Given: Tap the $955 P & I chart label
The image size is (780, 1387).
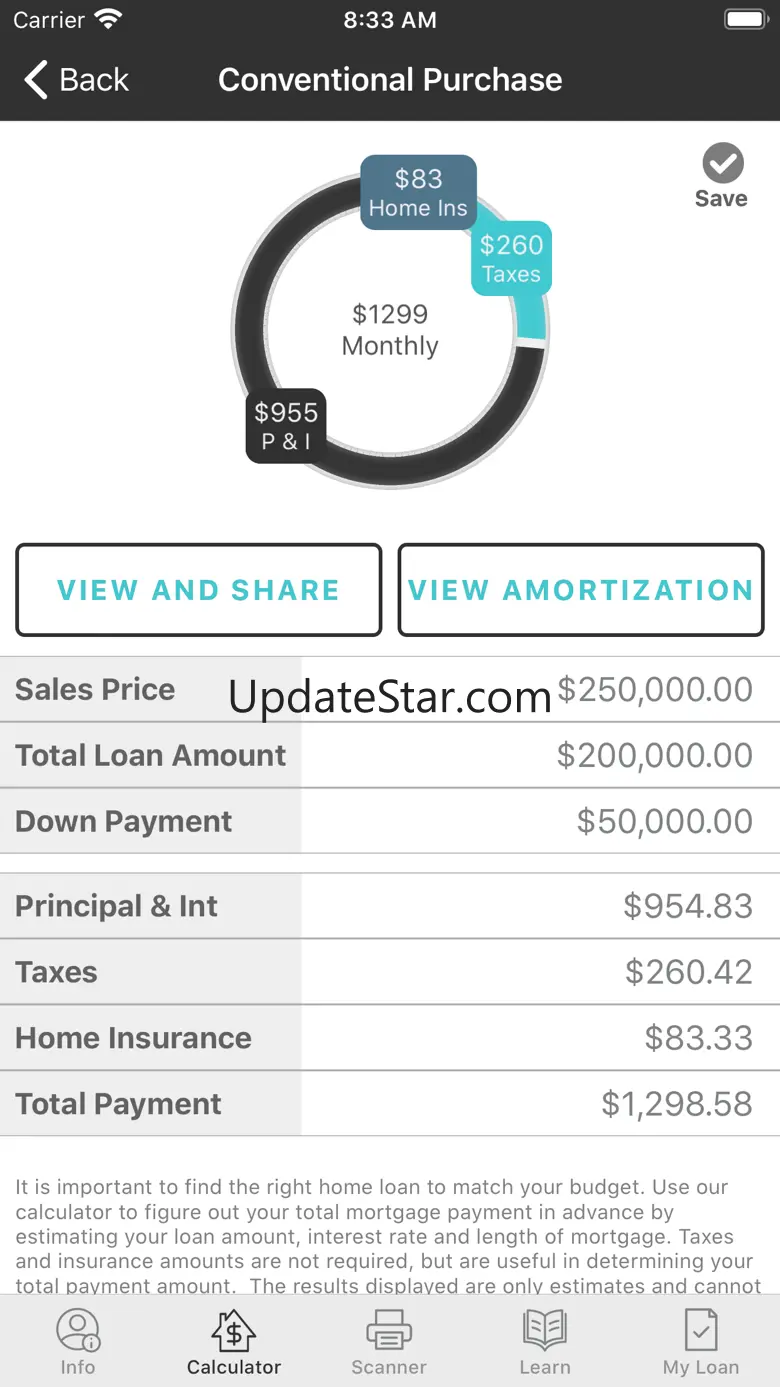Looking at the screenshot, I should (286, 425).
